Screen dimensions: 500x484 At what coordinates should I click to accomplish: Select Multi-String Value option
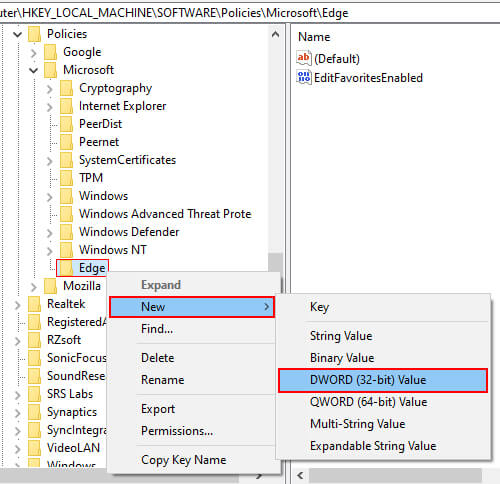point(383,424)
